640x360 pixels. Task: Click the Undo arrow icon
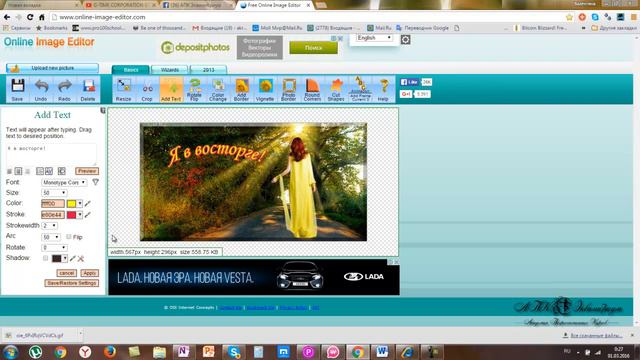(x=41, y=89)
